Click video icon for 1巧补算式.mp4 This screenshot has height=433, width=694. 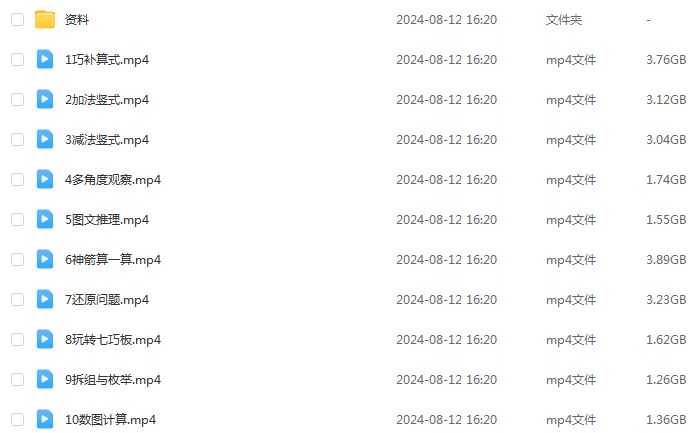pyautogui.click(x=45, y=59)
